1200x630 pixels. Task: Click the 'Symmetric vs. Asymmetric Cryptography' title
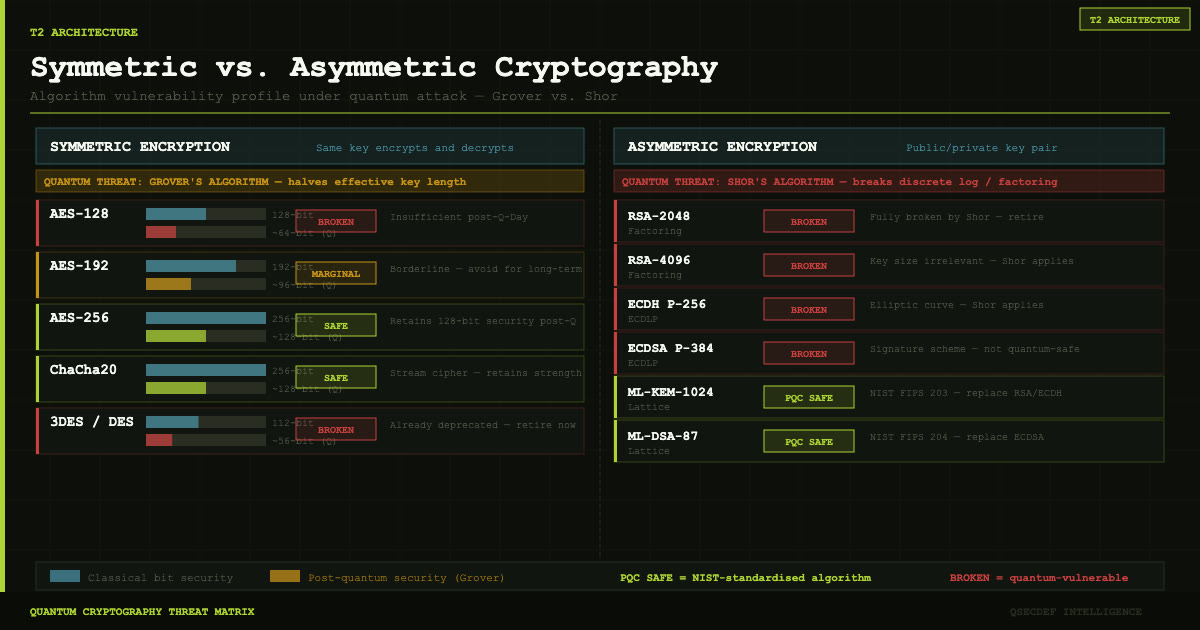tap(374, 68)
